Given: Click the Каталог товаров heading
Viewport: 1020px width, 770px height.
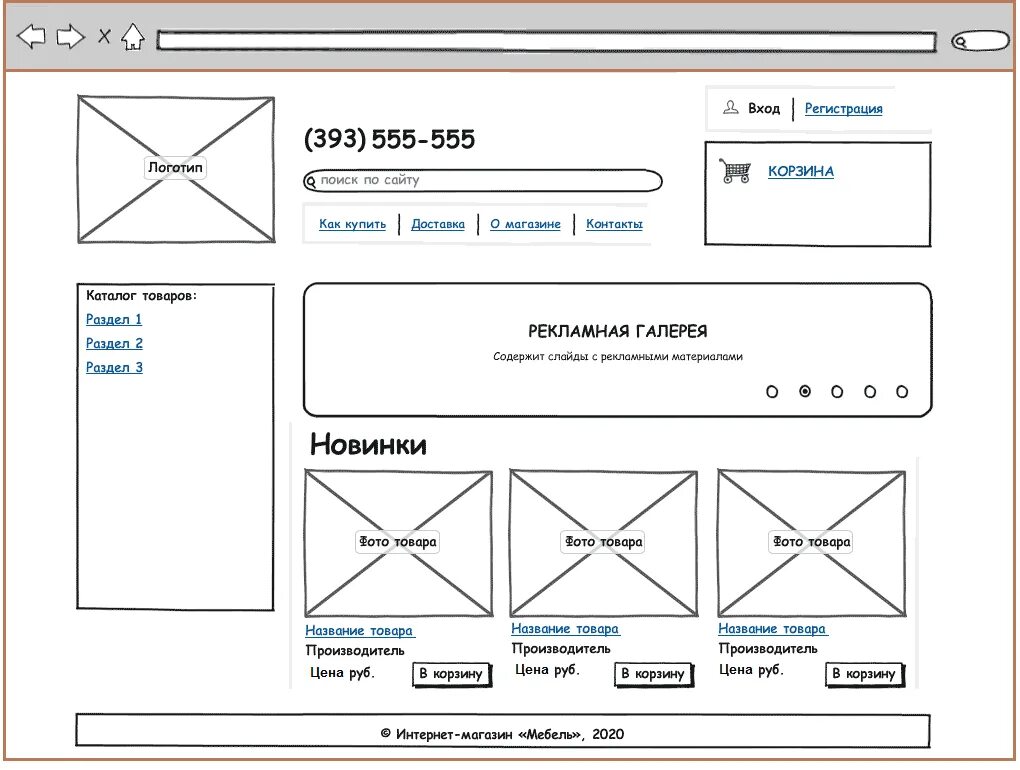Looking at the screenshot, I should click(141, 296).
